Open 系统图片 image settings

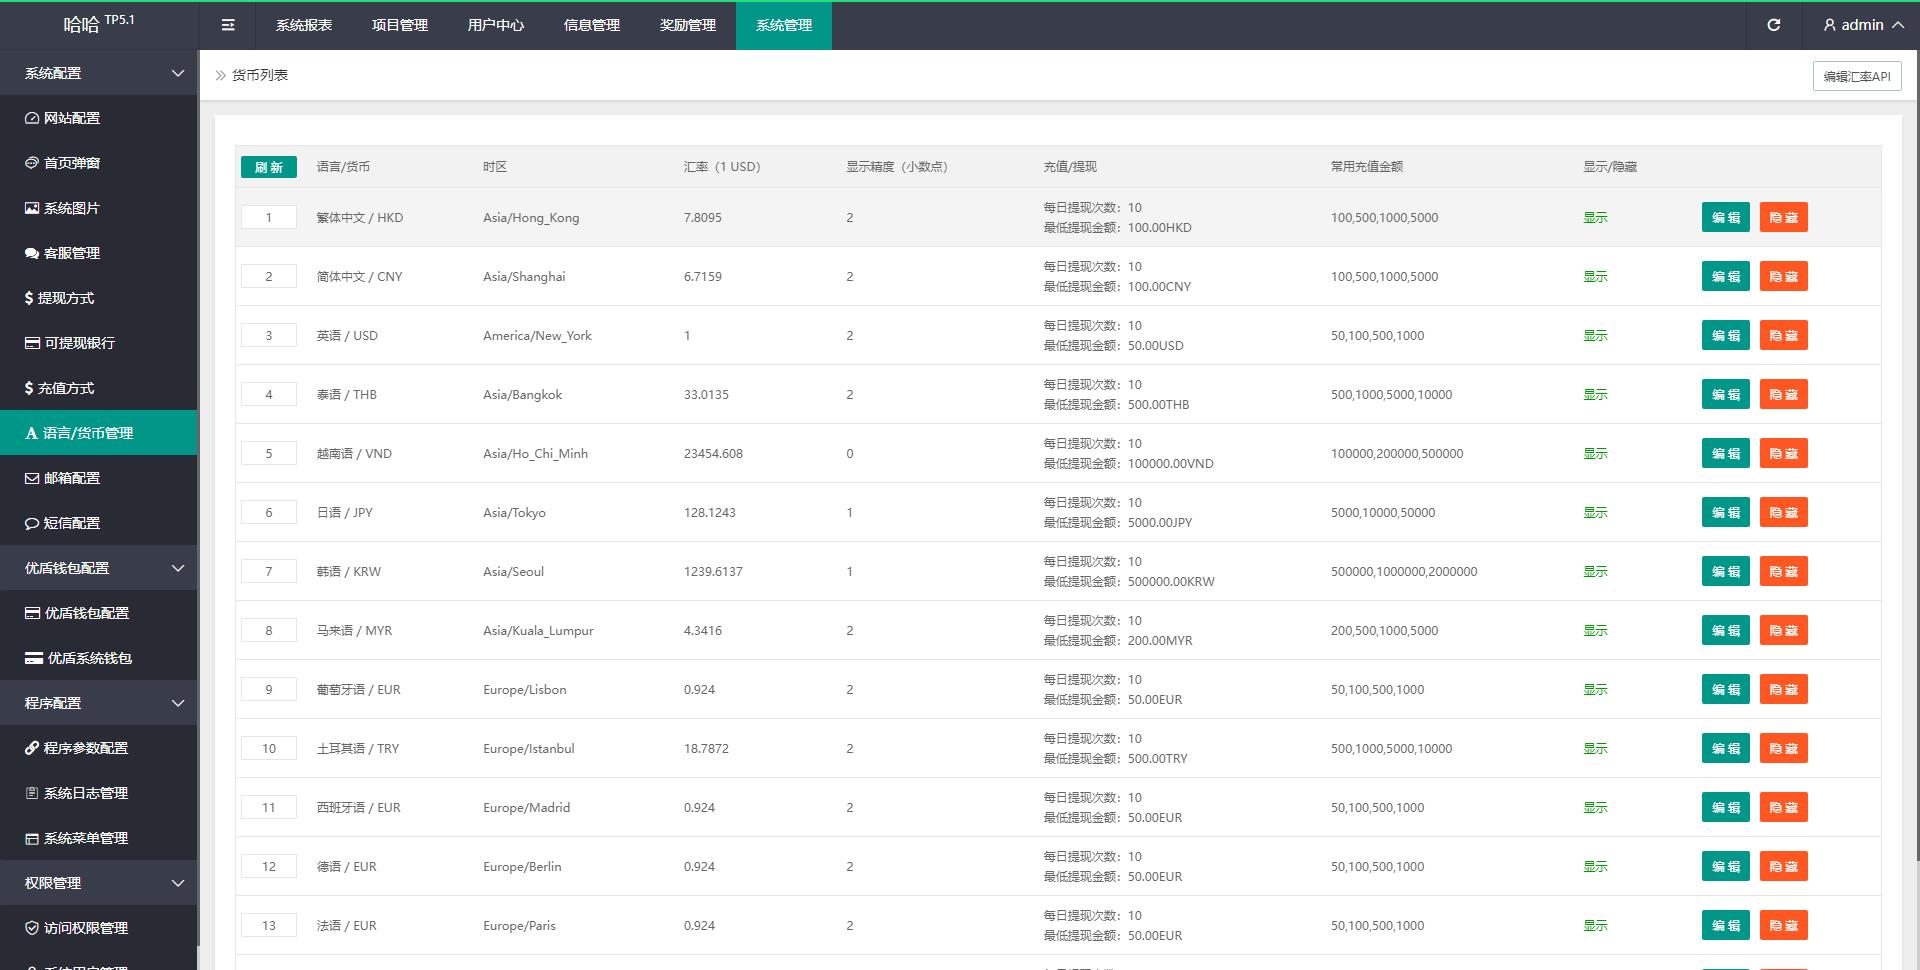pos(72,208)
